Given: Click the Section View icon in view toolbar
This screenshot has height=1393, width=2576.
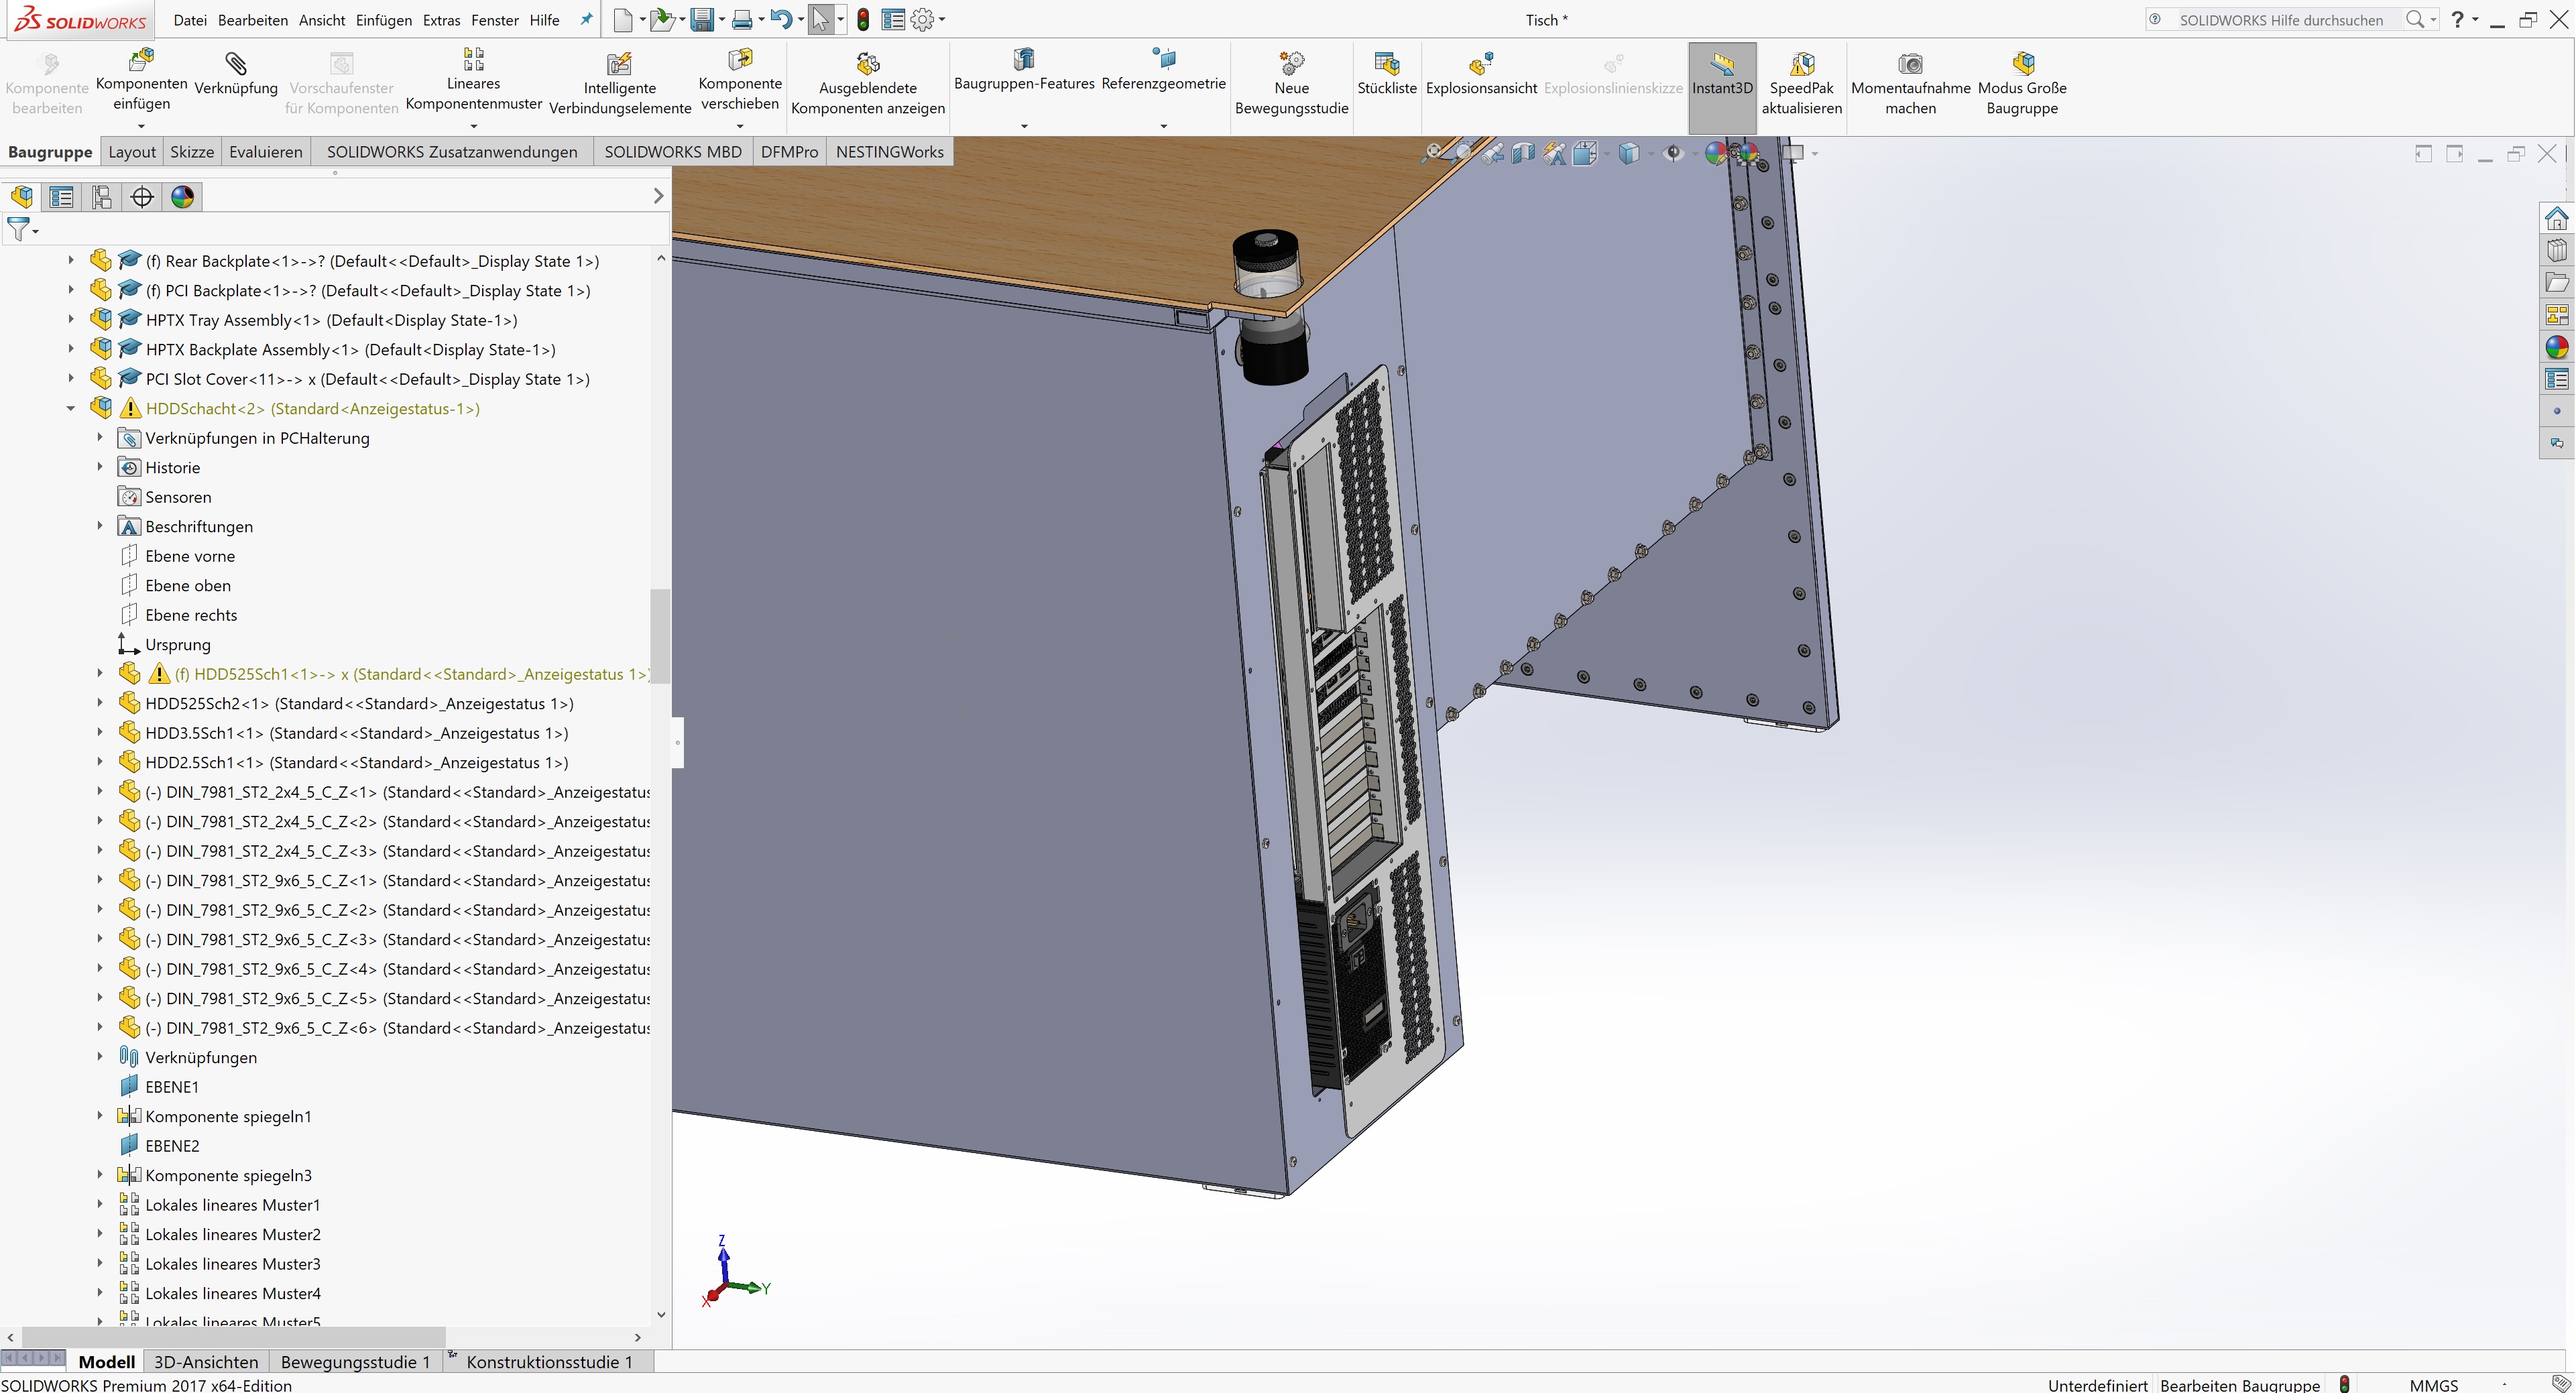Looking at the screenshot, I should (x=1523, y=153).
